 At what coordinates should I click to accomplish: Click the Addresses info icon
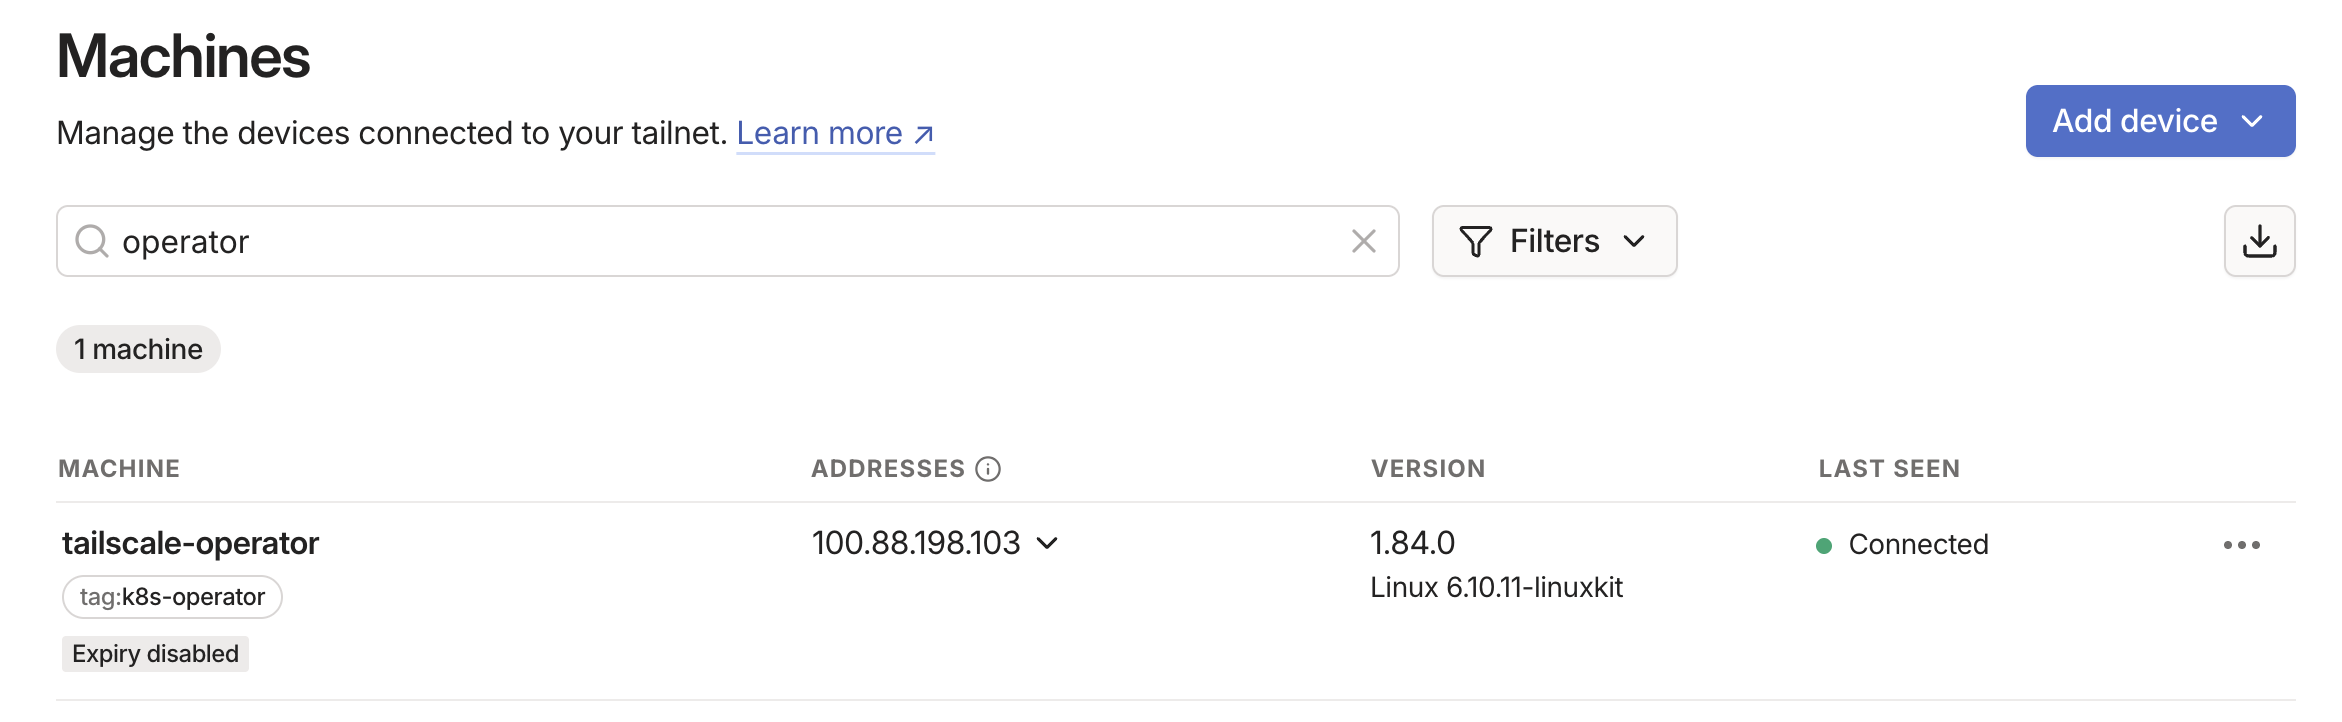[x=988, y=469]
